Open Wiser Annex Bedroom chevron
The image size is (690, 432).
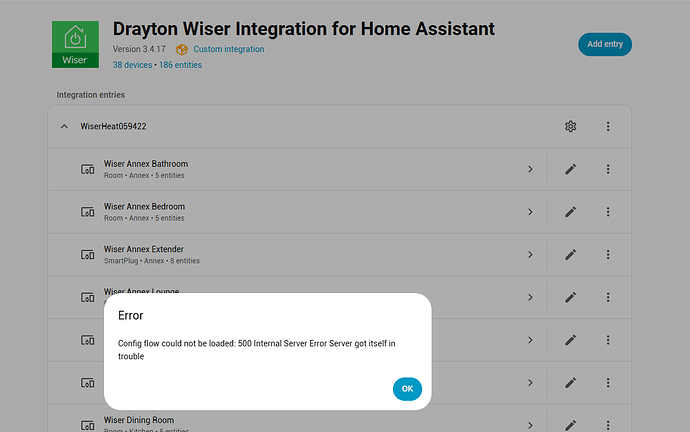530,212
